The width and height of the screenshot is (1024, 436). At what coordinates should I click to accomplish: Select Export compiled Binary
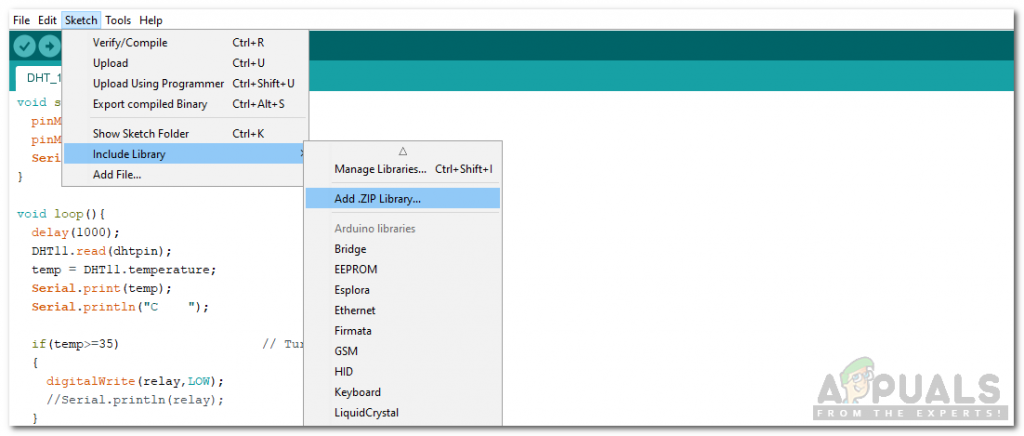tap(185, 104)
